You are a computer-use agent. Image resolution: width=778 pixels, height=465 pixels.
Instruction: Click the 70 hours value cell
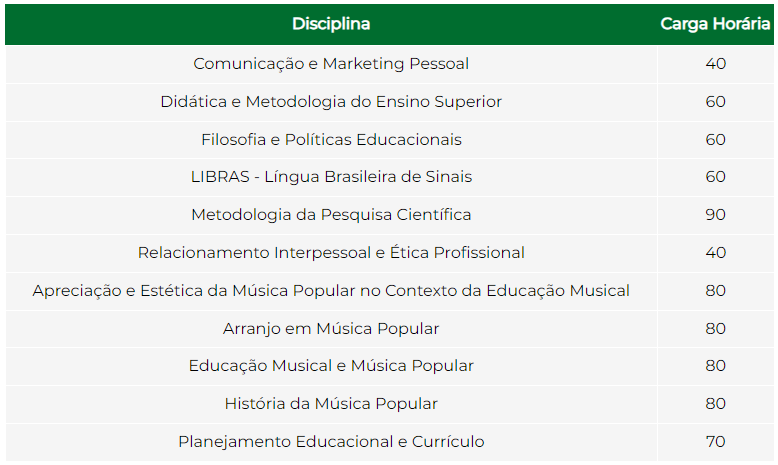[715, 442]
